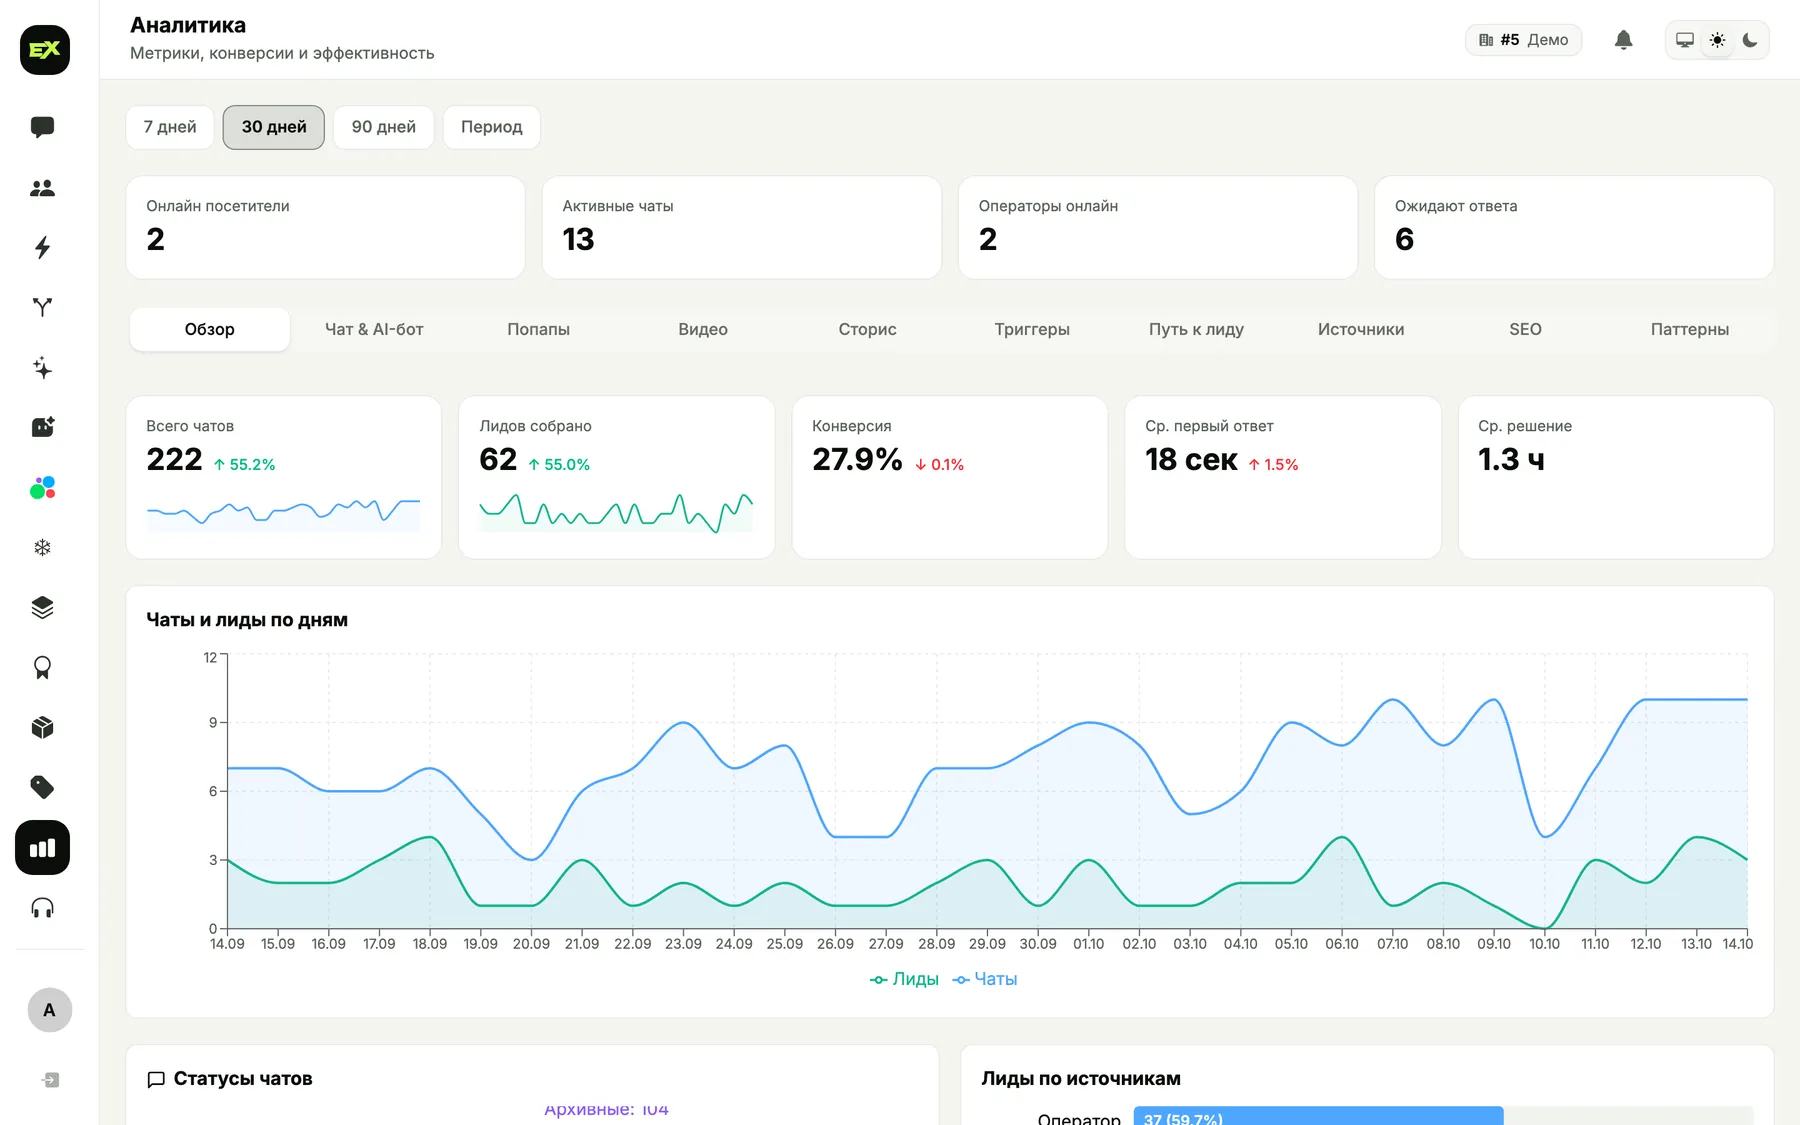Open the #5 Демо workspace selector
The image size is (1800, 1125).
point(1523,40)
